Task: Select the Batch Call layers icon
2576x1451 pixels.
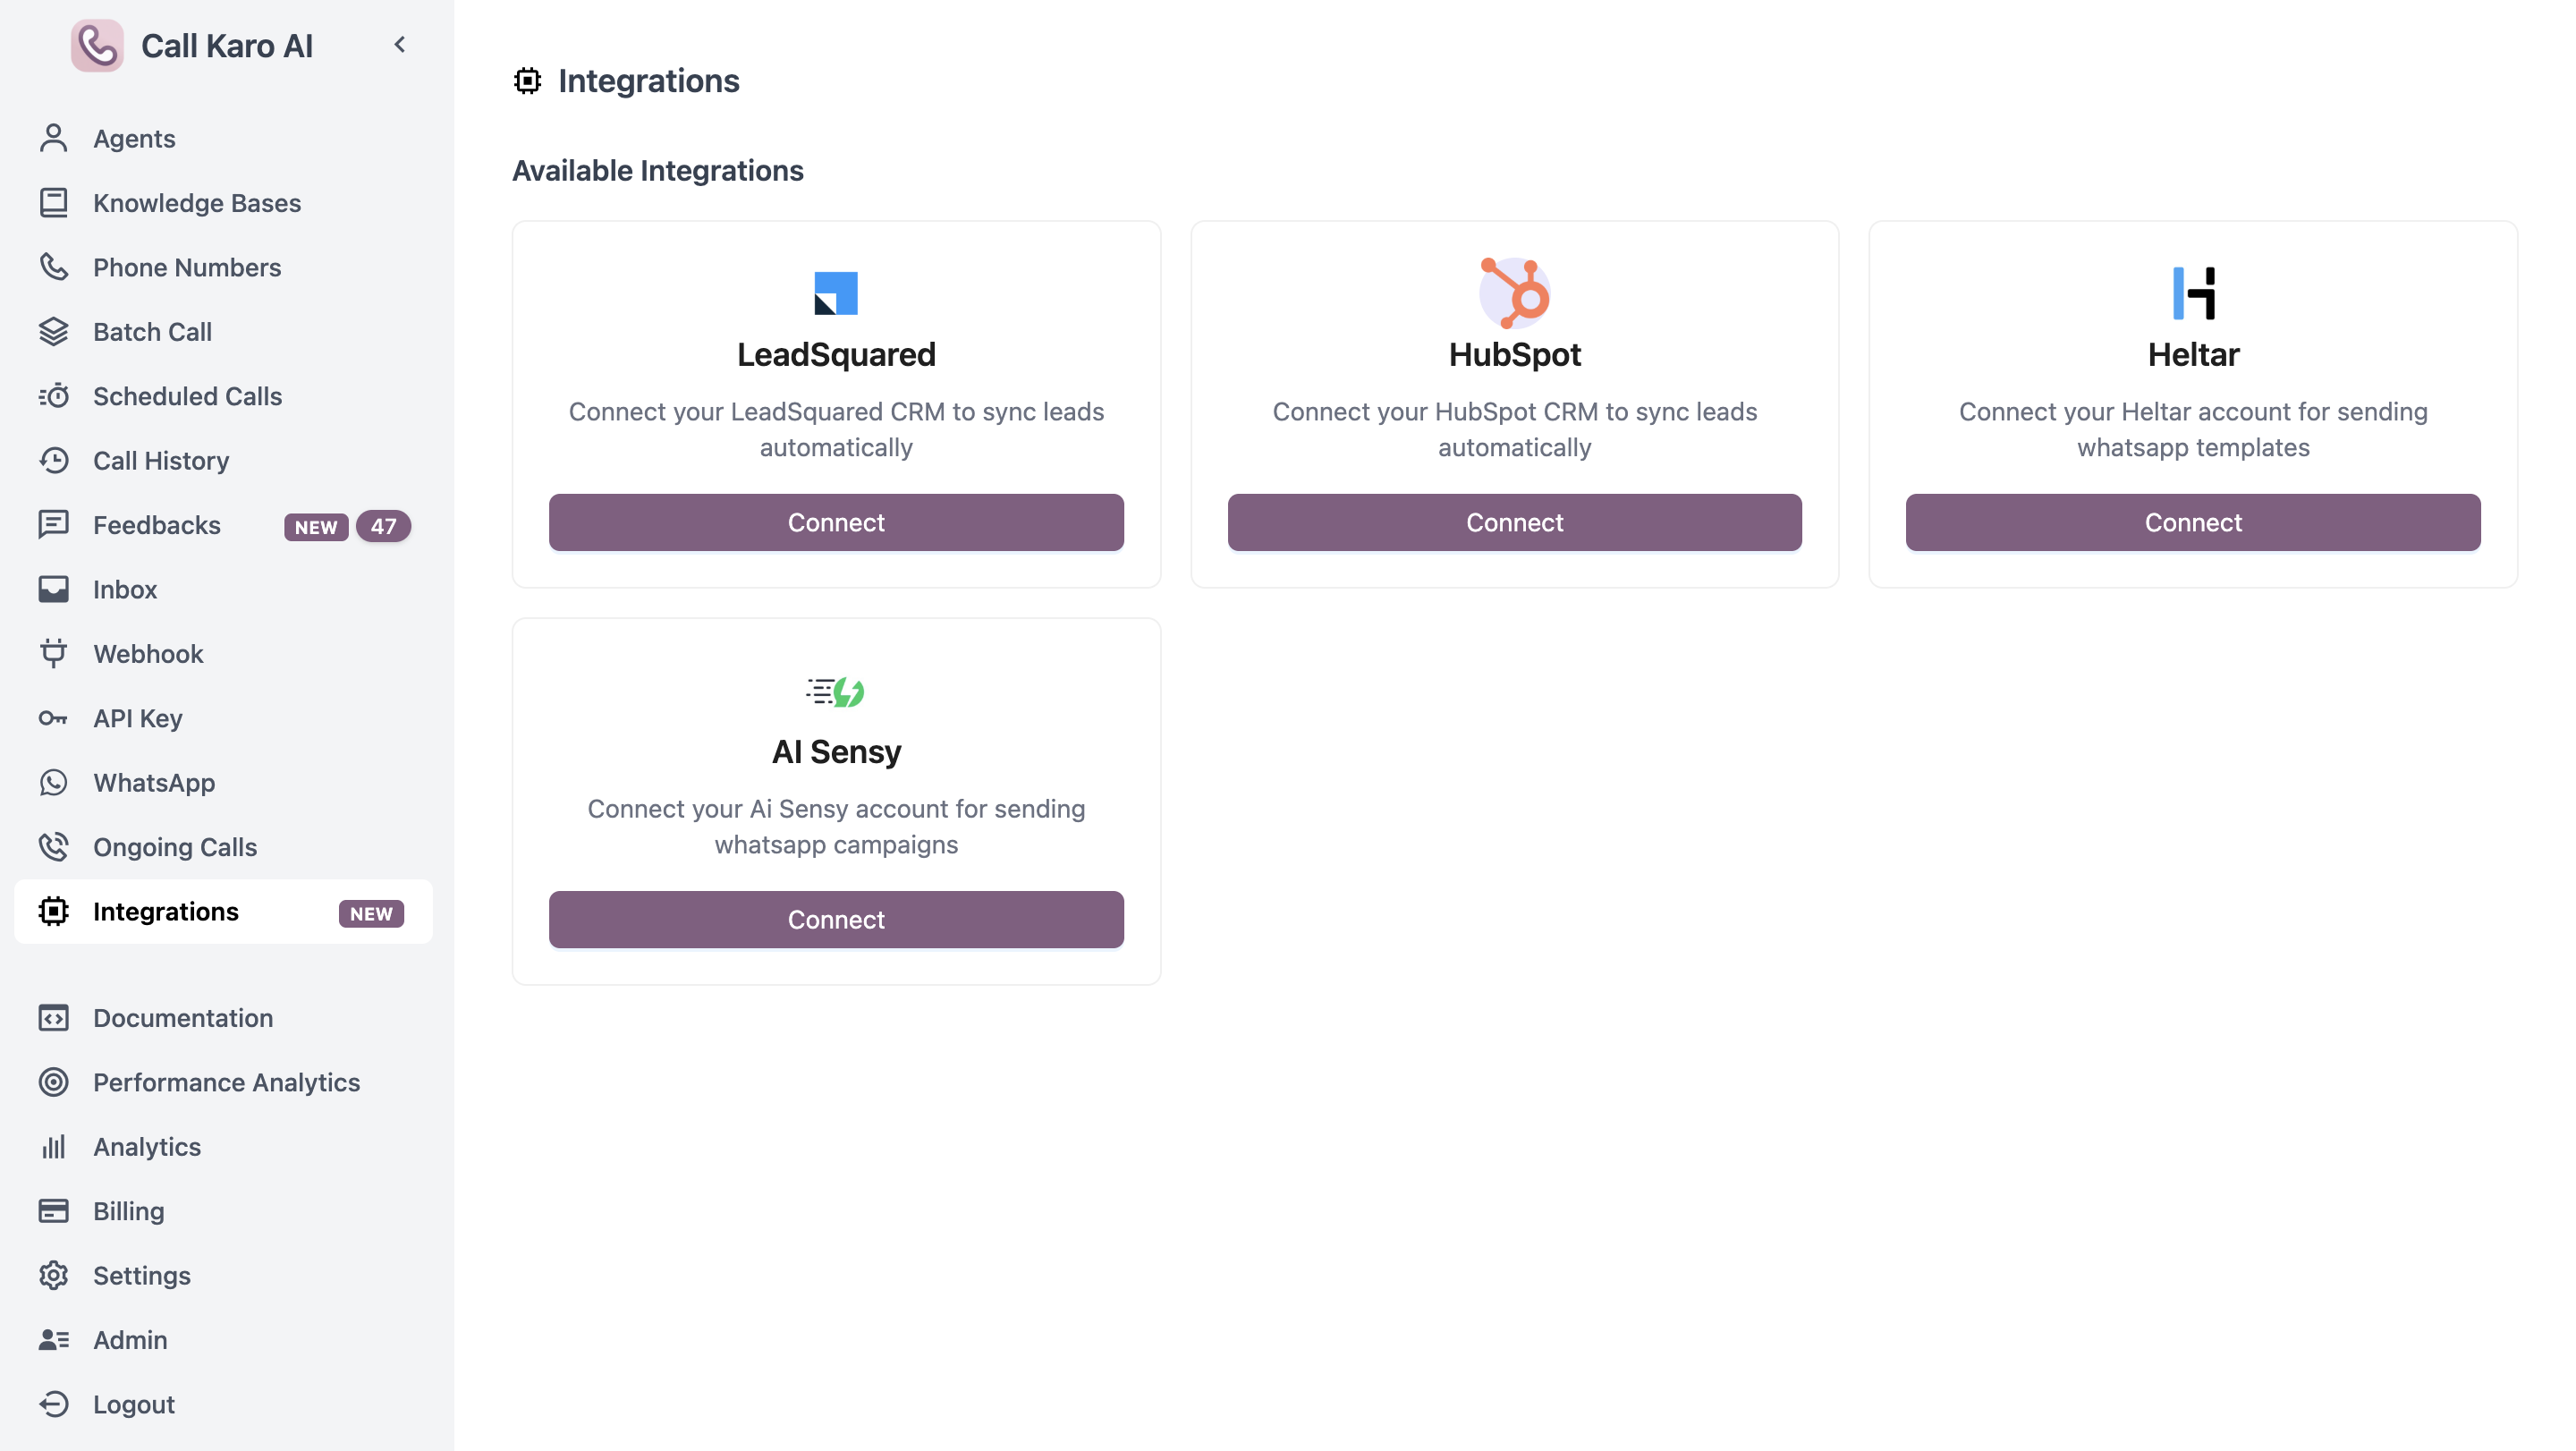Action: point(53,331)
